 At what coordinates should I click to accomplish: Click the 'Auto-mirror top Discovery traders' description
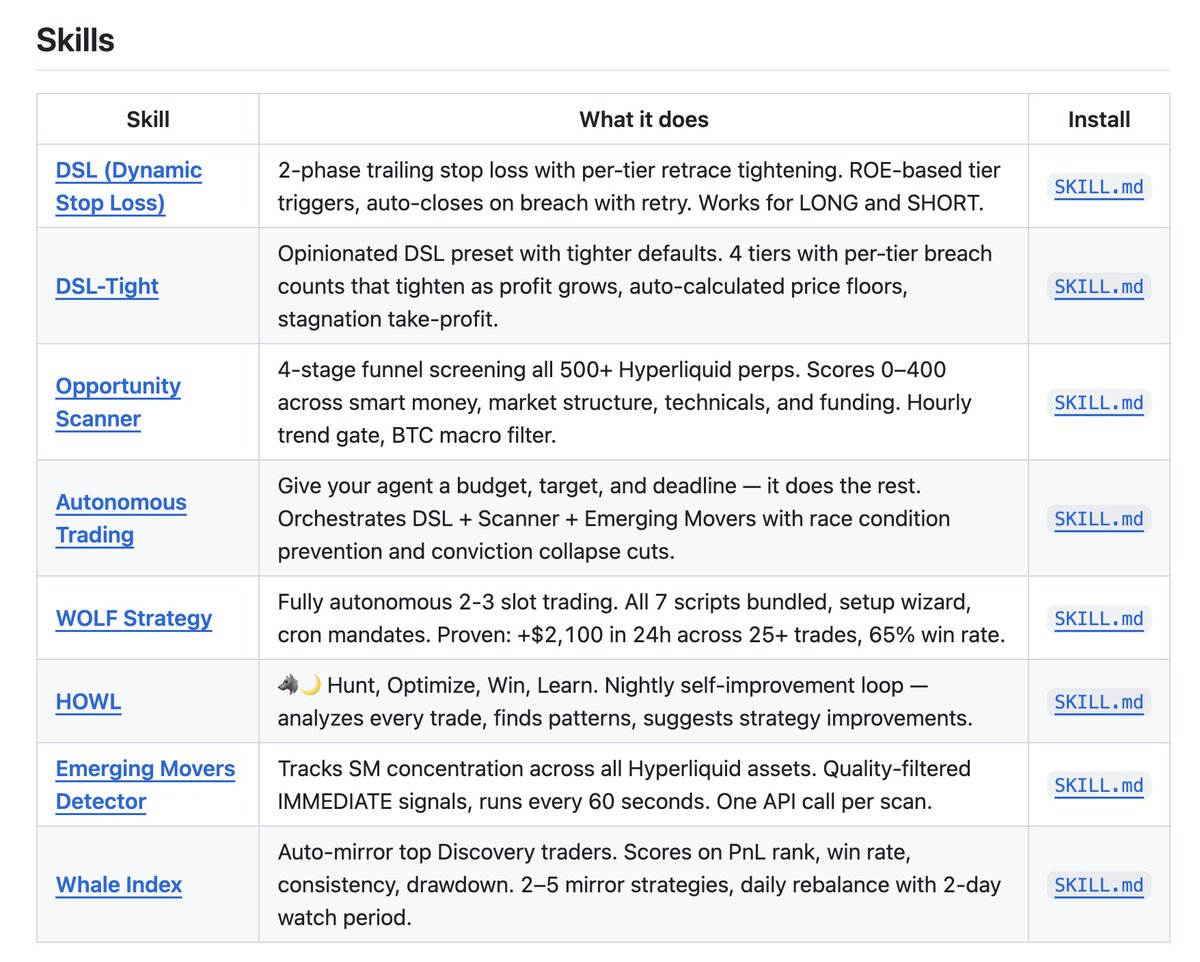(640, 884)
